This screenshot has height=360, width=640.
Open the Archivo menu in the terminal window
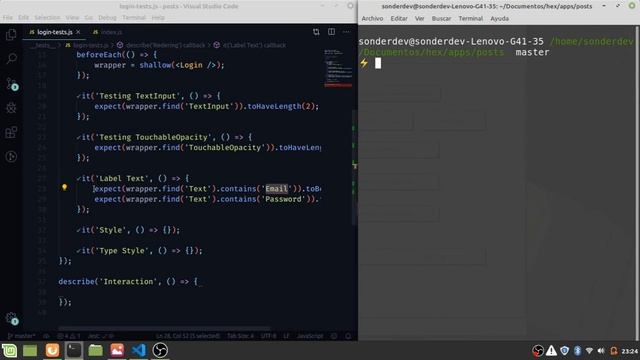[x=372, y=18]
